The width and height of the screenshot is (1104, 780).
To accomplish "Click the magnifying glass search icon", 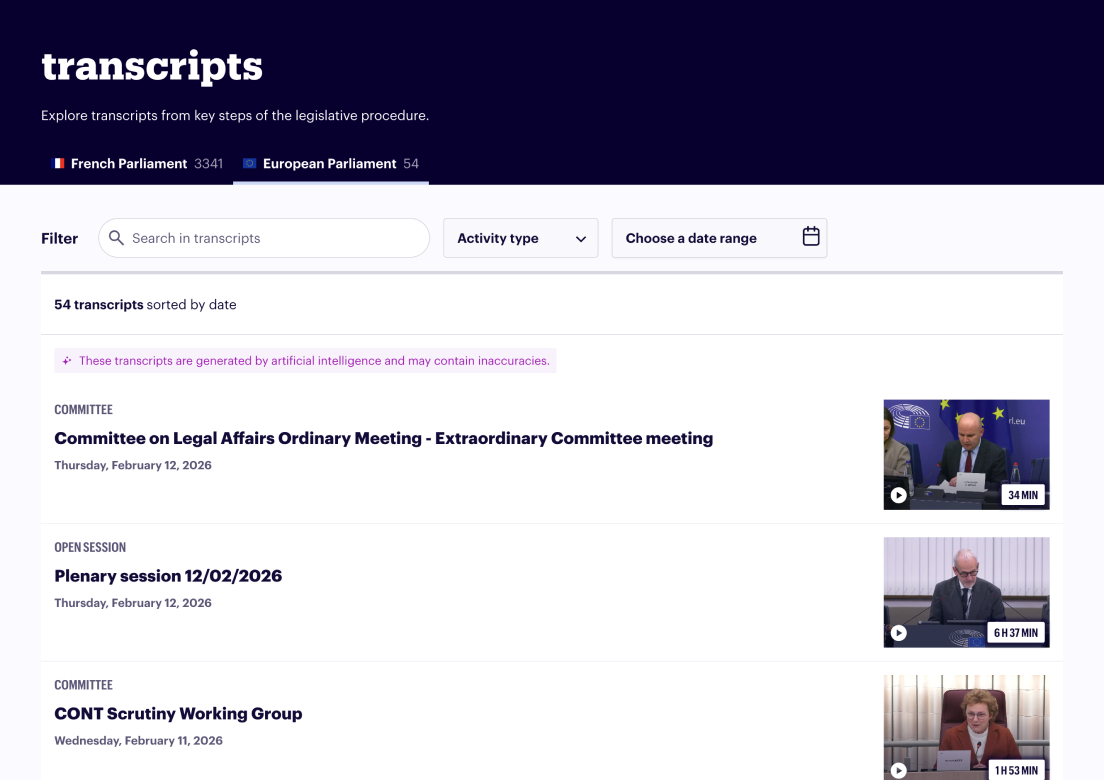I will [x=116, y=238].
